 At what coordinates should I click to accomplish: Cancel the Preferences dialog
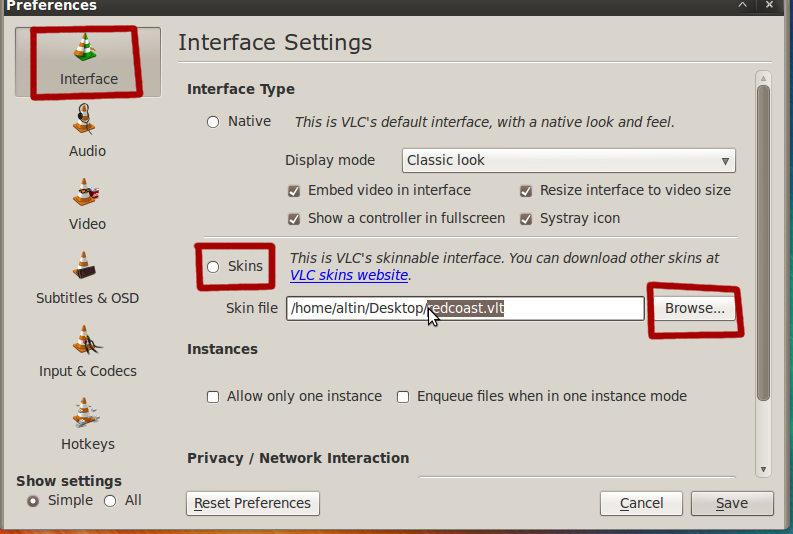641,504
